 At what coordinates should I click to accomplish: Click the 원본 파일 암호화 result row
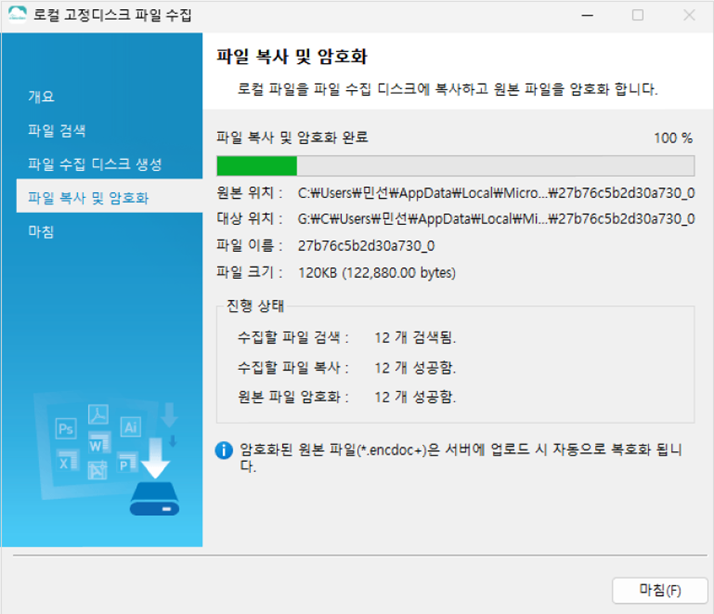click(x=347, y=397)
